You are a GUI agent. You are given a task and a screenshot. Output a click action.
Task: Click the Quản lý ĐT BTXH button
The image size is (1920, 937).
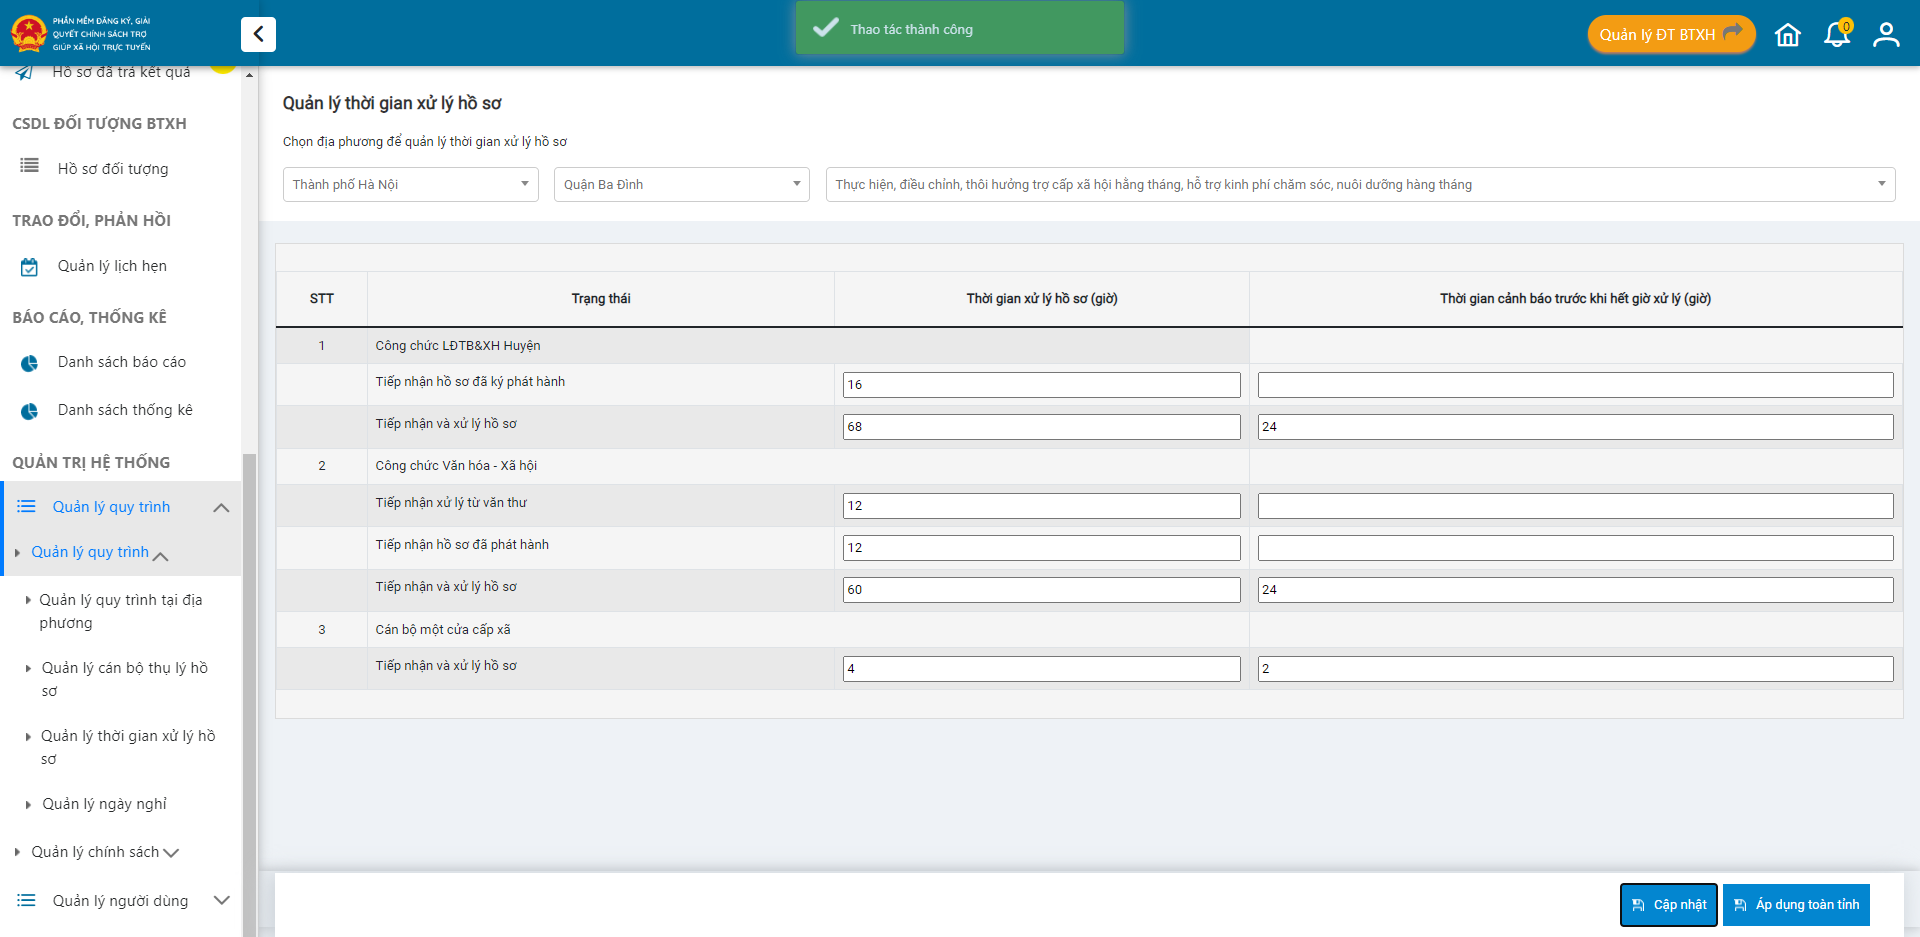pos(1670,35)
